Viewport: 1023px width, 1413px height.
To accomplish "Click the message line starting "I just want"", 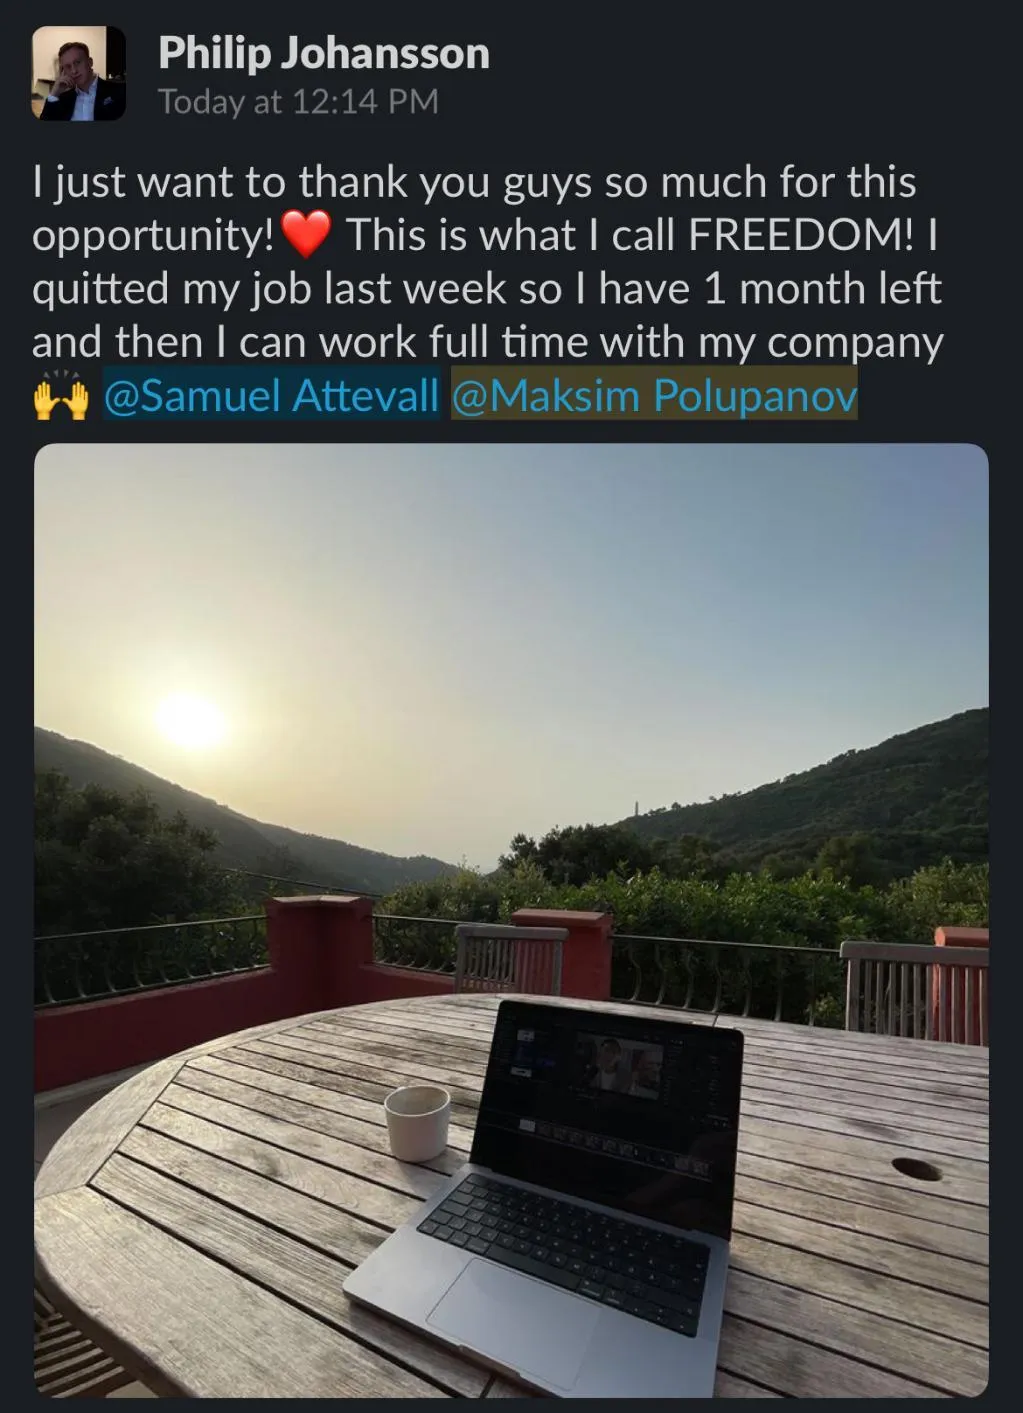I will tap(474, 183).
